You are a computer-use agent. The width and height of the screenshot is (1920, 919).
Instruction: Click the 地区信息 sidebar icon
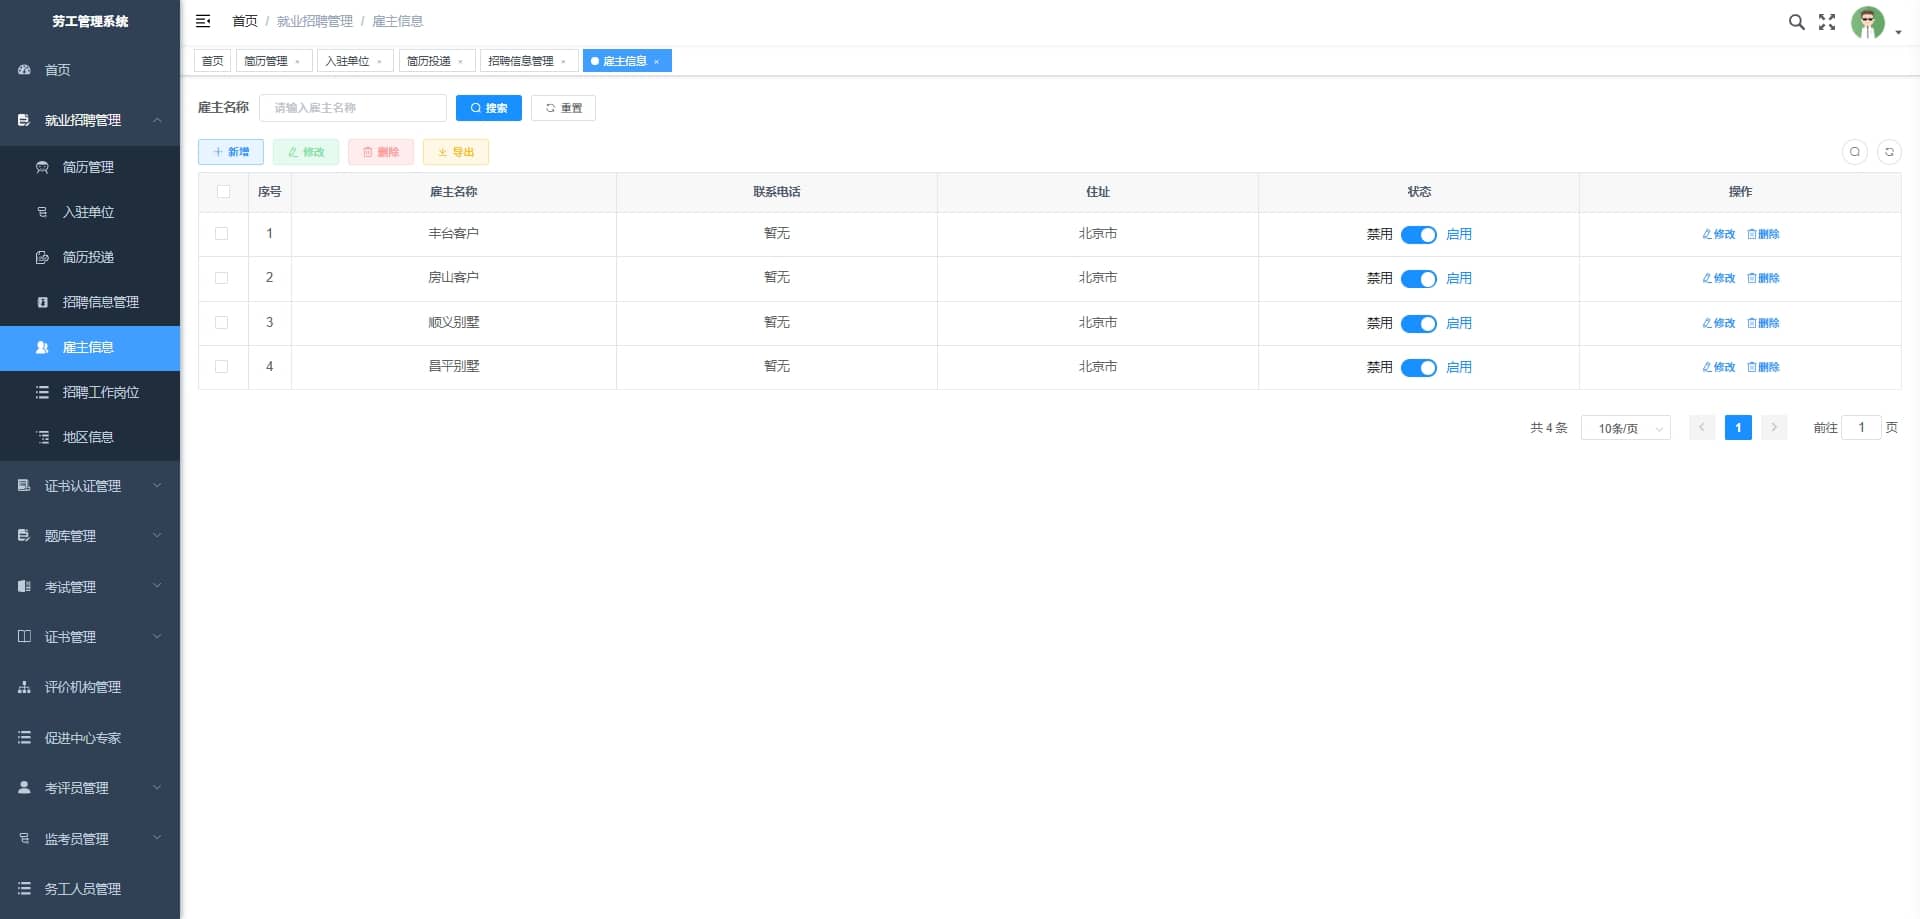point(42,437)
